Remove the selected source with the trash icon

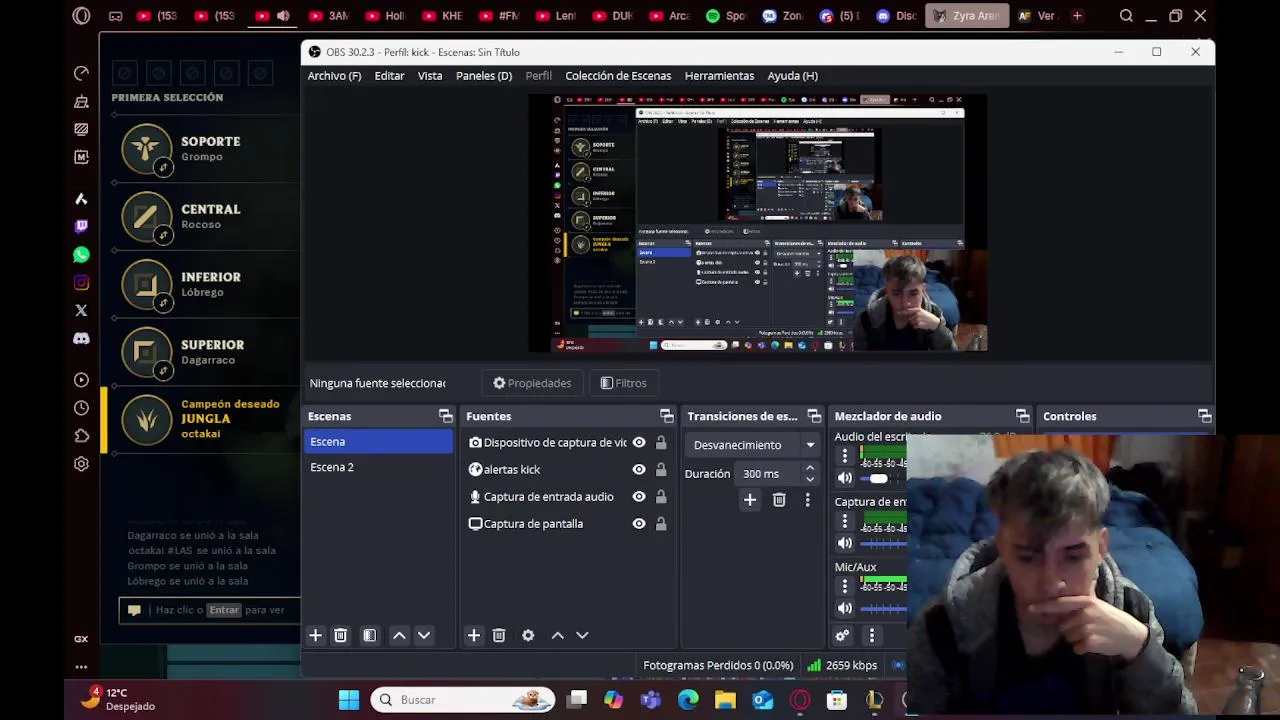(499, 635)
